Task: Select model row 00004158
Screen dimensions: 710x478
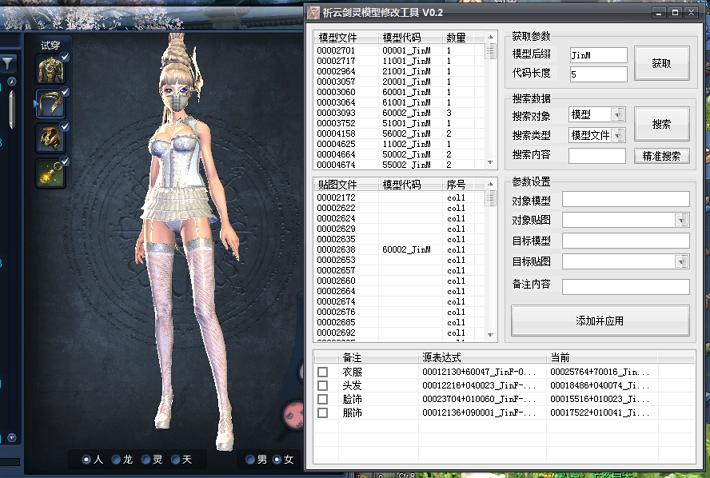Action: coord(399,134)
